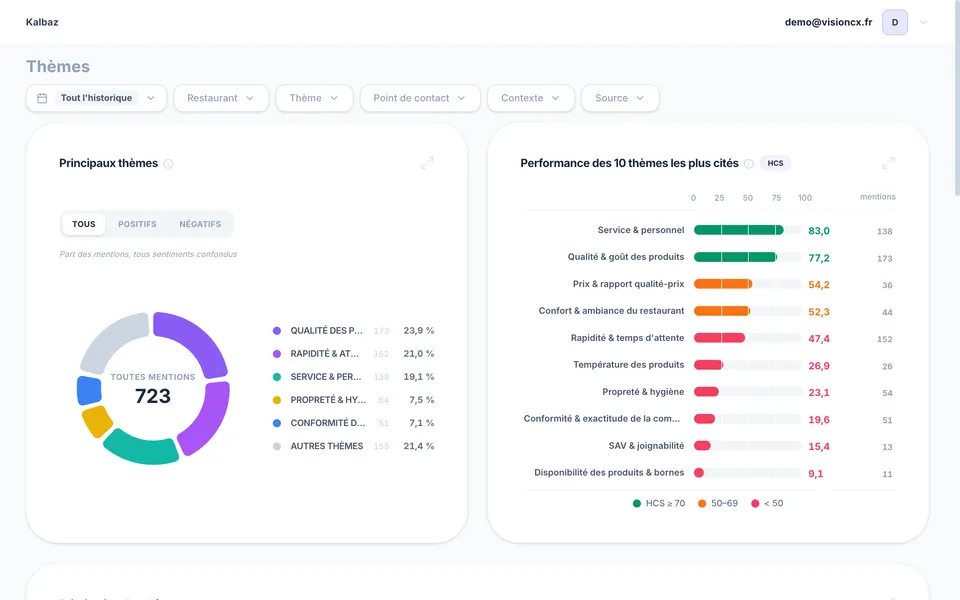Open the Contexte filter dropdown

[x=531, y=98]
